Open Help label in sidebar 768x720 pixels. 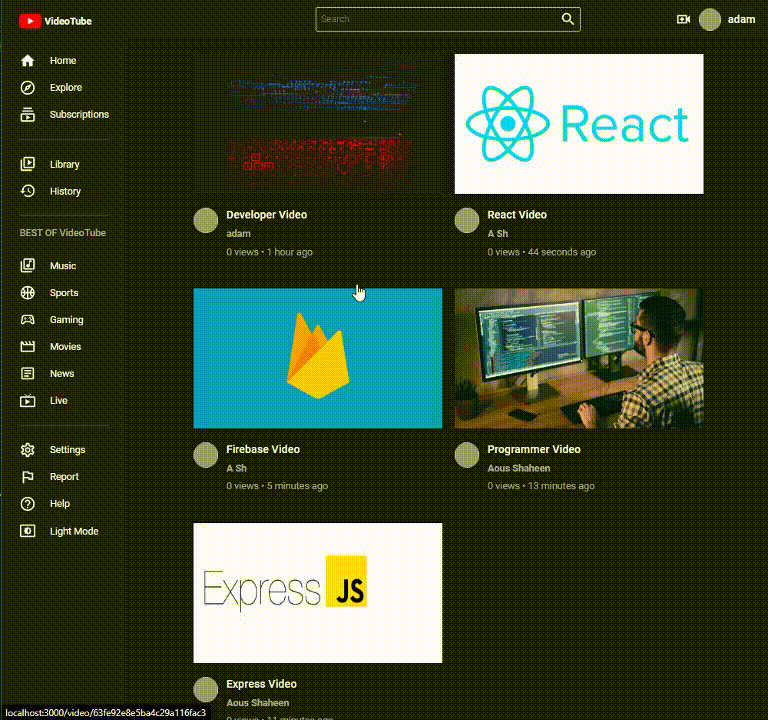[60, 504]
